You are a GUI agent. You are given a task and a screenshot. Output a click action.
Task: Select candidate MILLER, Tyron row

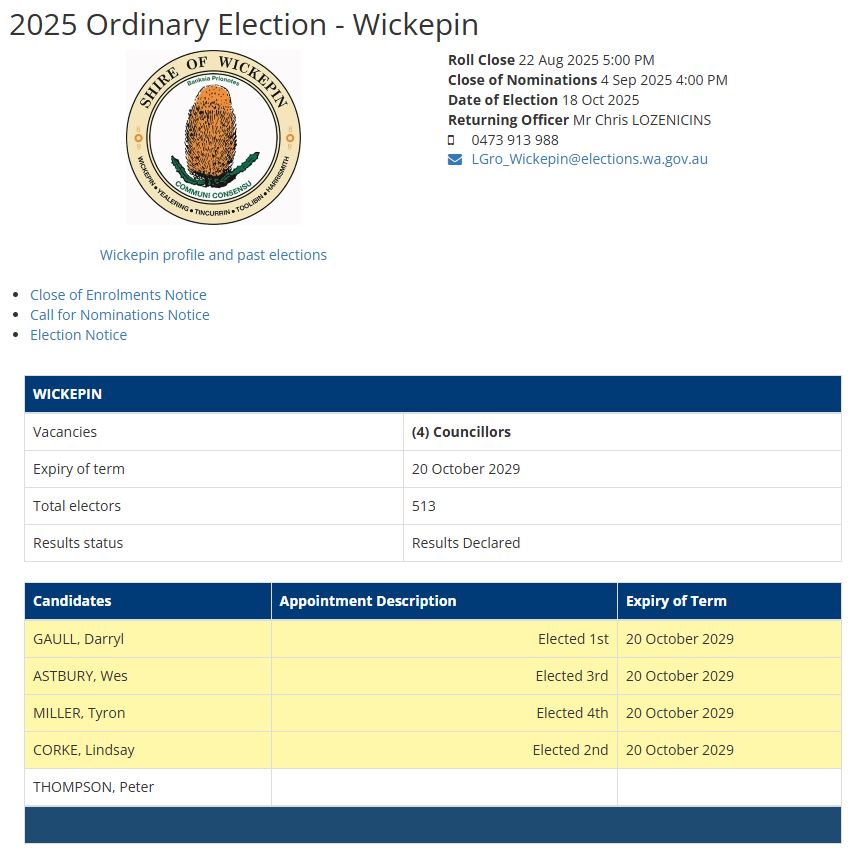click(79, 713)
